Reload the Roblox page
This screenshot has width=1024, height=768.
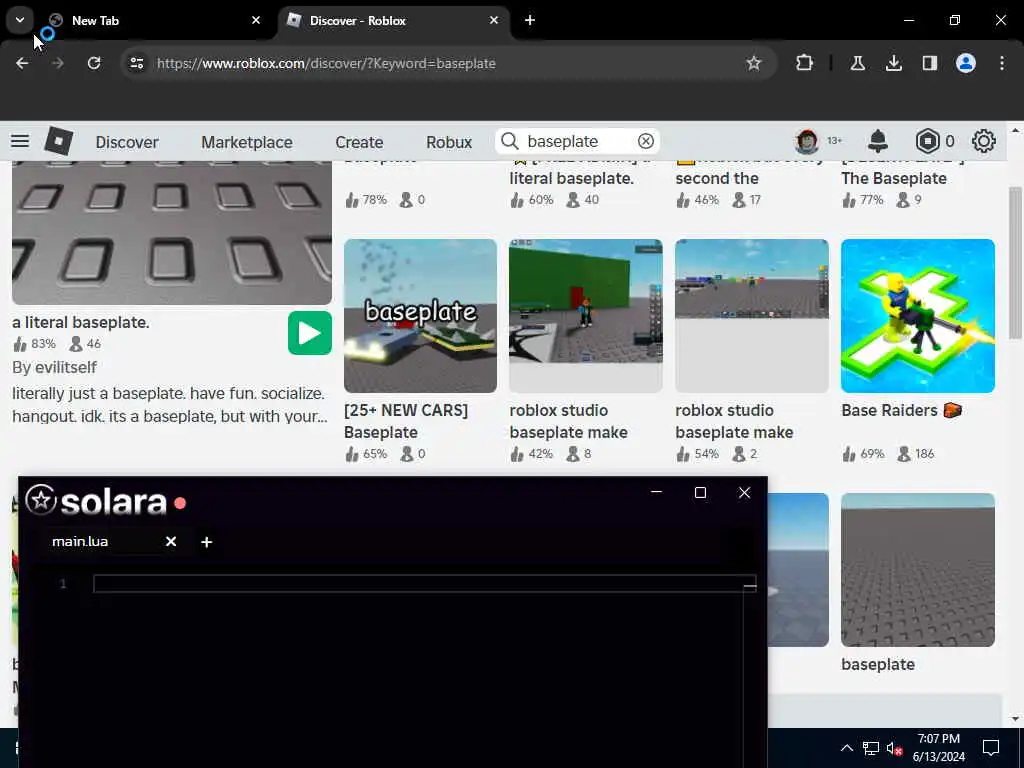(94, 63)
